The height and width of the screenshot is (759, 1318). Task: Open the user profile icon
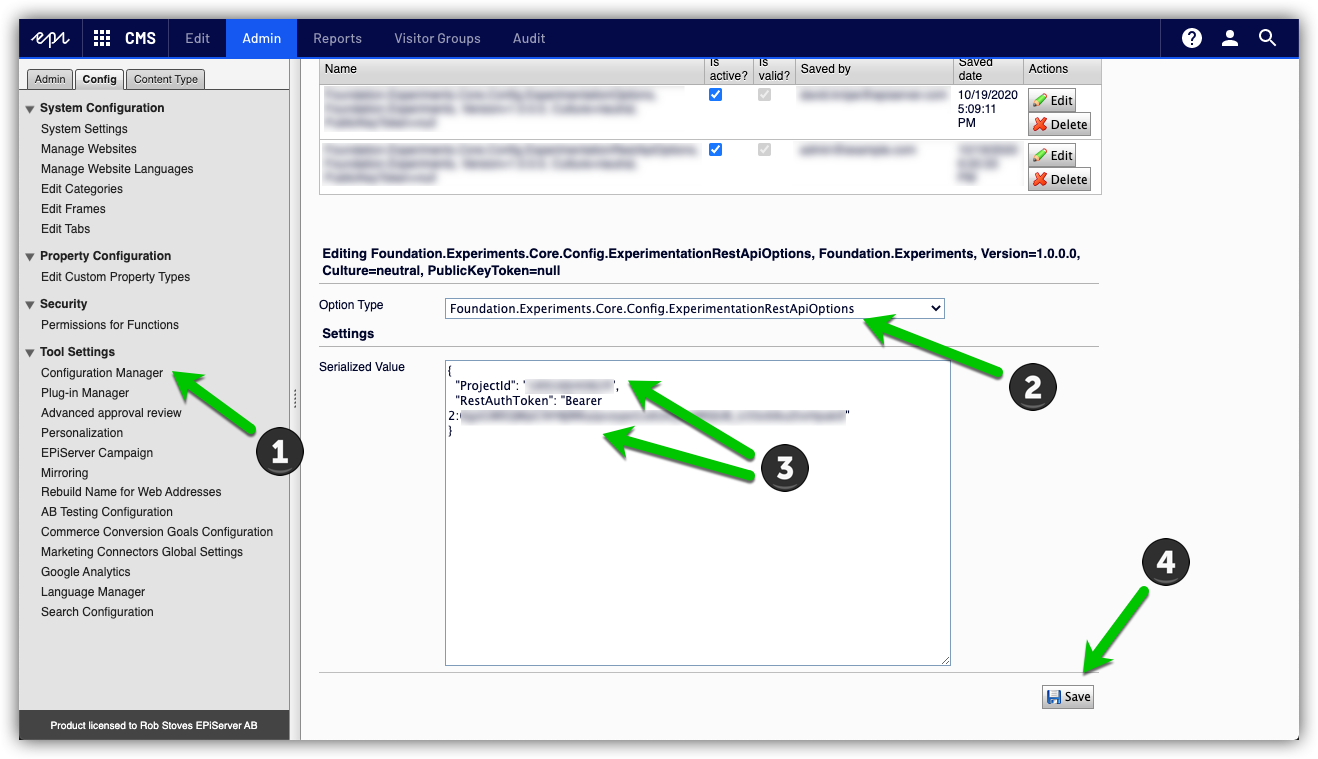[1230, 38]
